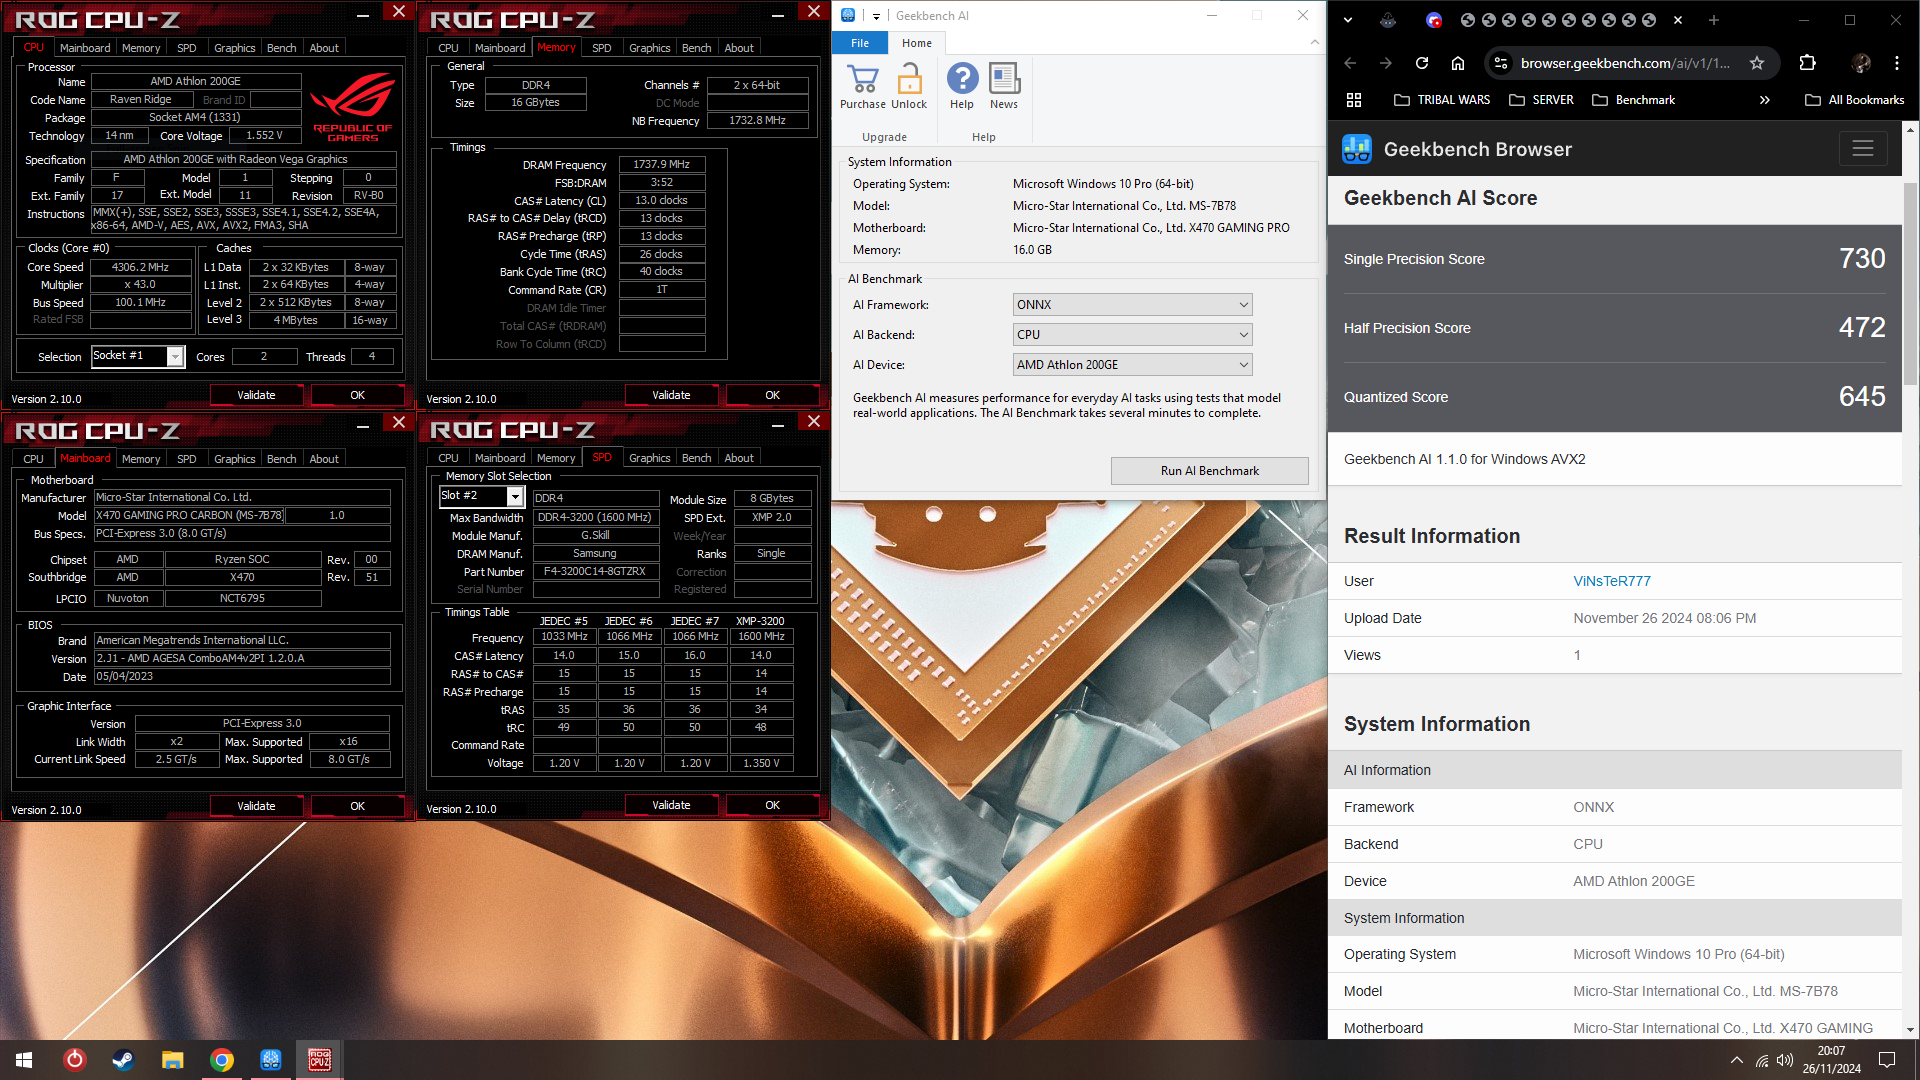Click the Steam taskbar icon
This screenshot has height=1080, width=1920.
123,1060
